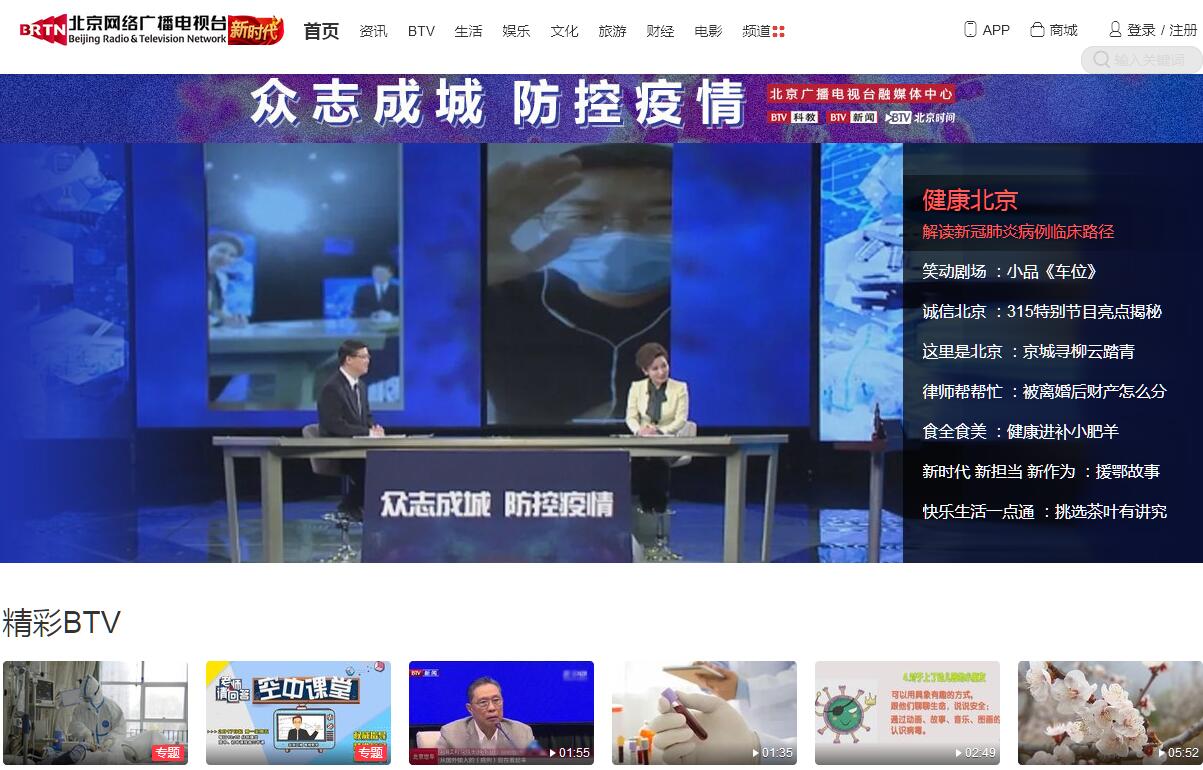Open the 健康北京 program link
This screenshot has height=770, width=1203.
[969, 200]
